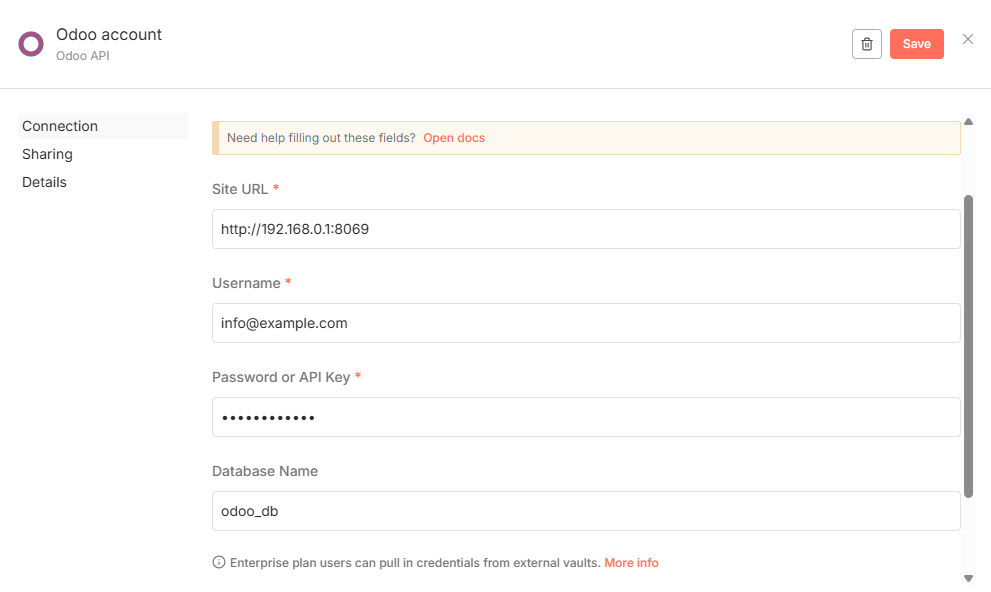This screenshot has width=991, height=592.
Task: Close the Odoo account dialog
Action: (x=967, y=38)
